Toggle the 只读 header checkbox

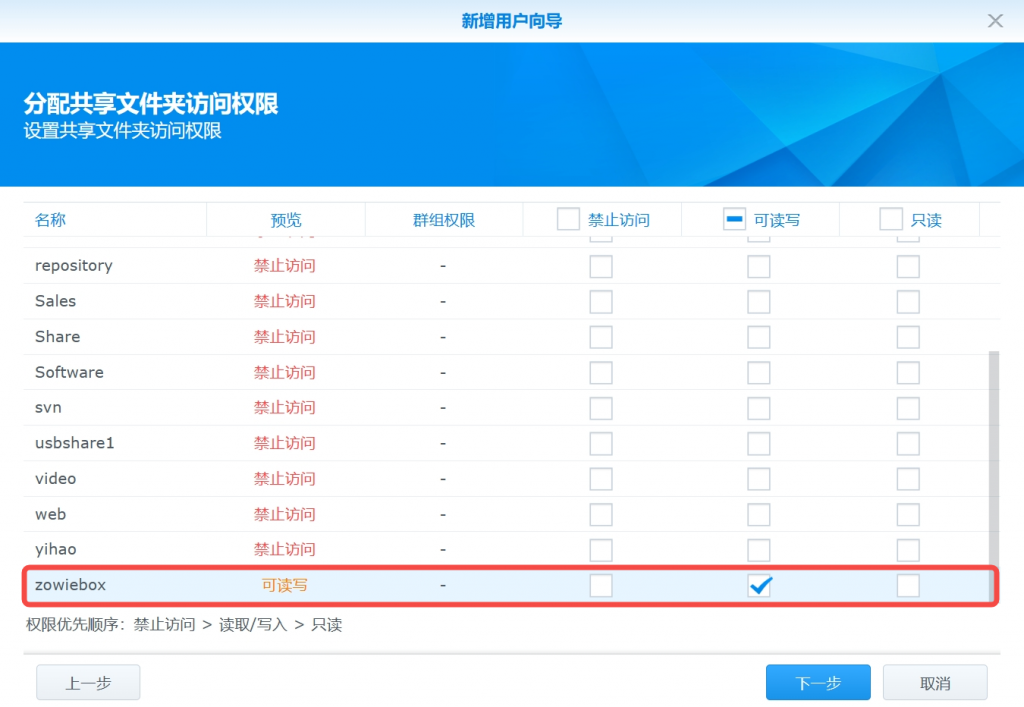[x=891, y=219]
